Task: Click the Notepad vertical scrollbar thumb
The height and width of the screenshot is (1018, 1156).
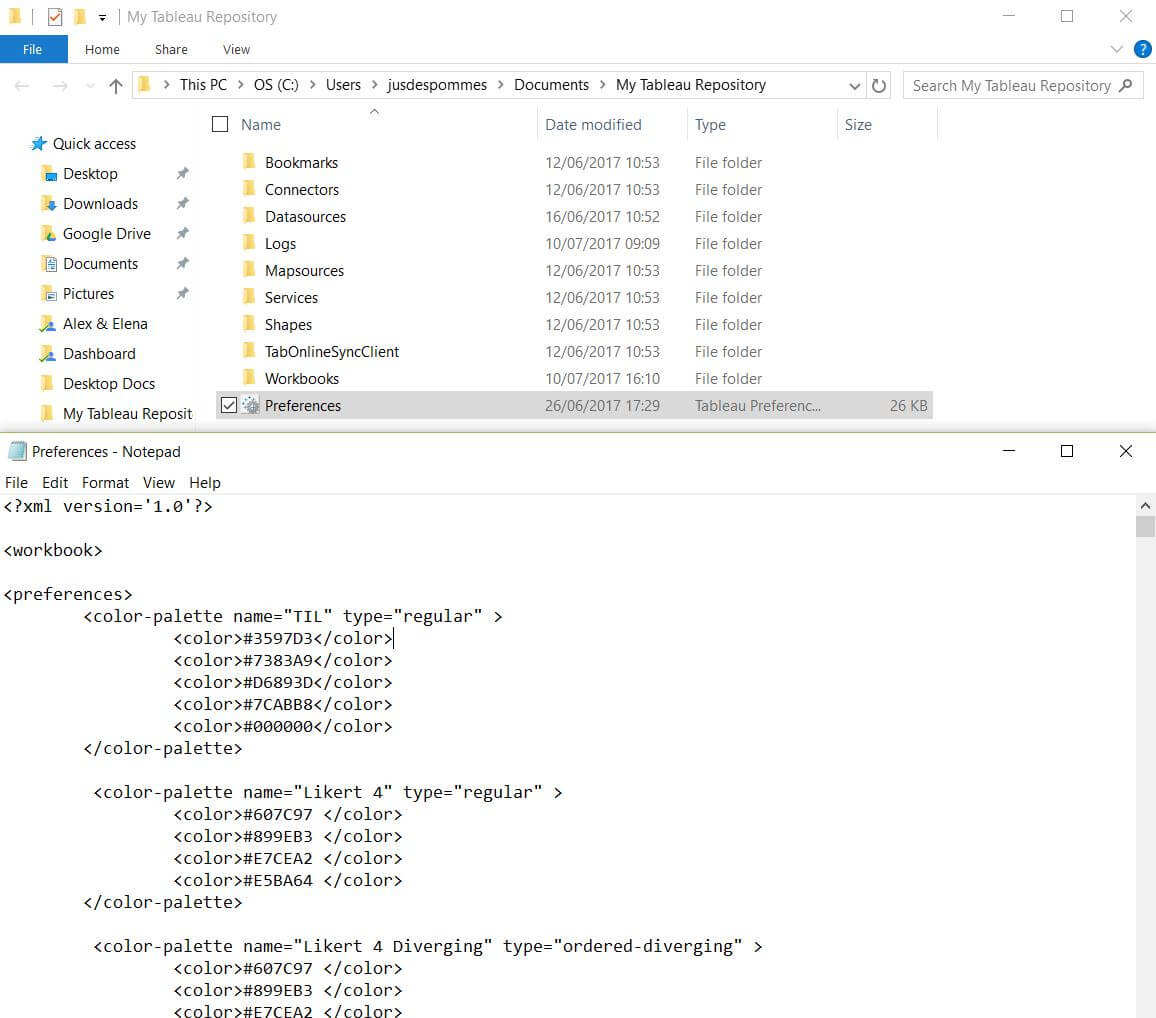Action: pos(1145,526)
